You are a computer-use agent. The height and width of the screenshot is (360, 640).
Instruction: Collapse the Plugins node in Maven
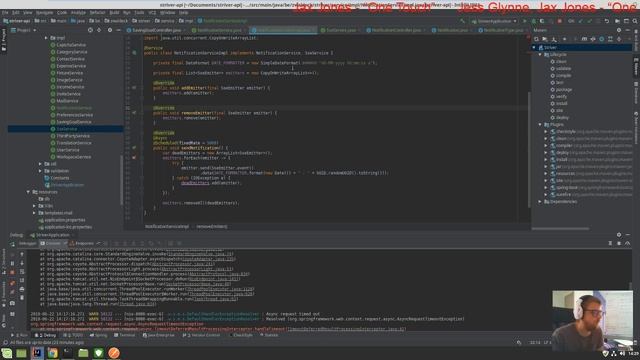pyautogui.click(x=540, y=124)
